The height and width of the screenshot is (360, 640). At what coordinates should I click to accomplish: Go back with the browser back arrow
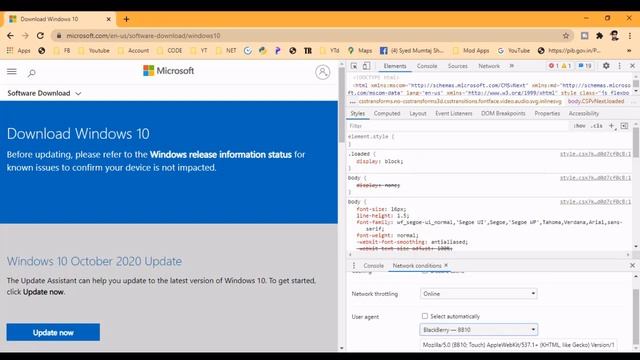point(10,36)
